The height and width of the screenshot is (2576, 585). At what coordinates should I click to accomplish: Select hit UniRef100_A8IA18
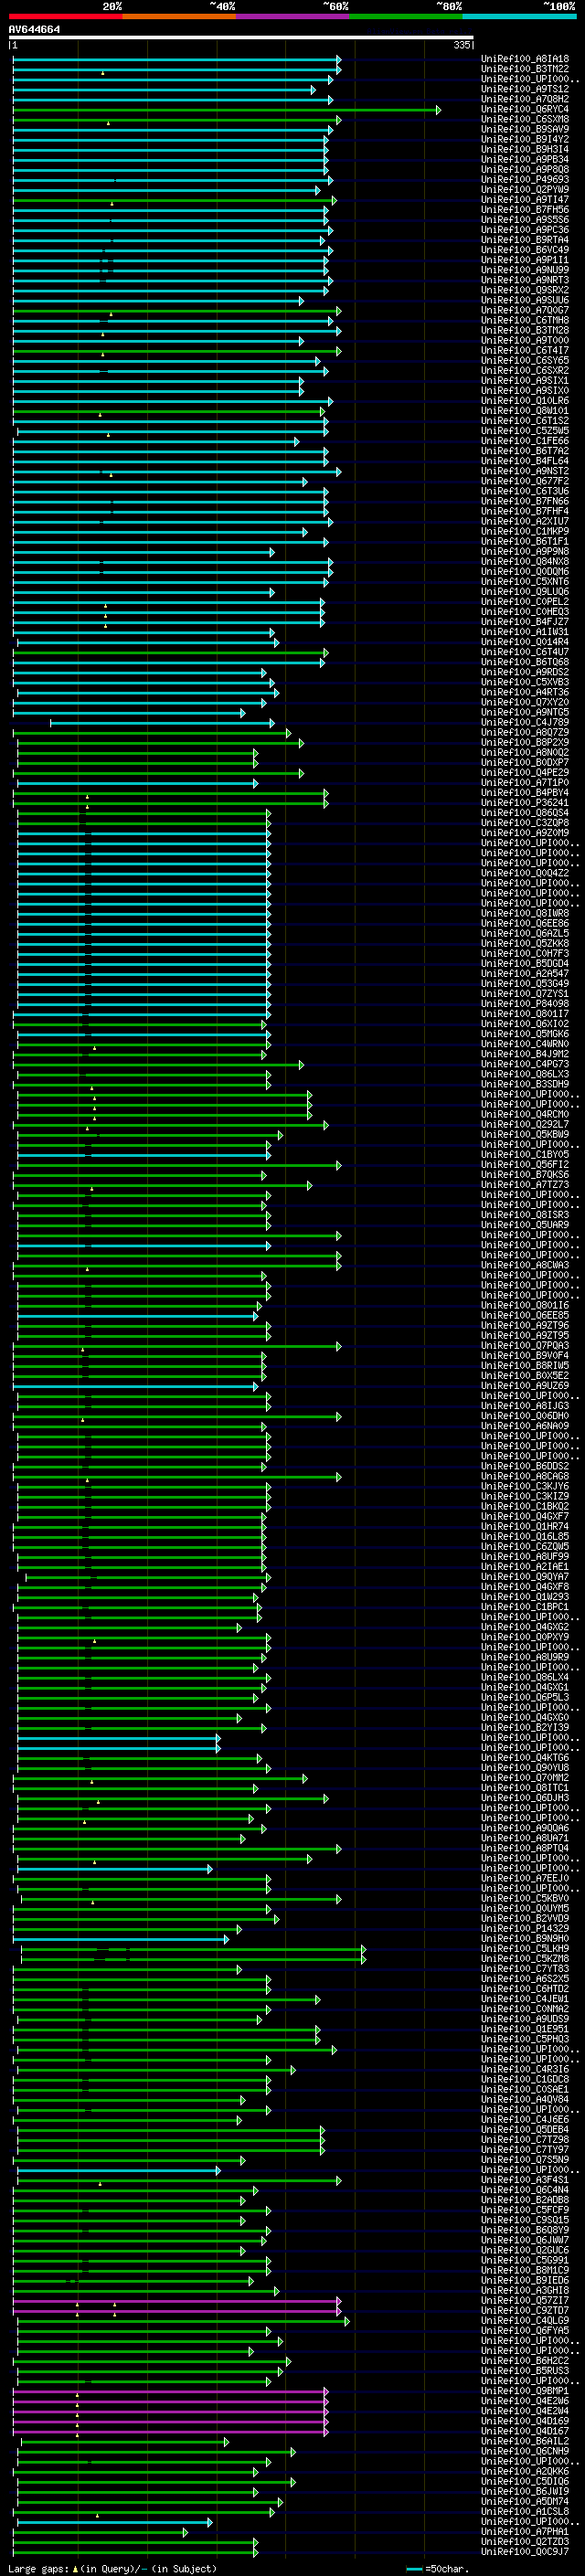(525, 59)
